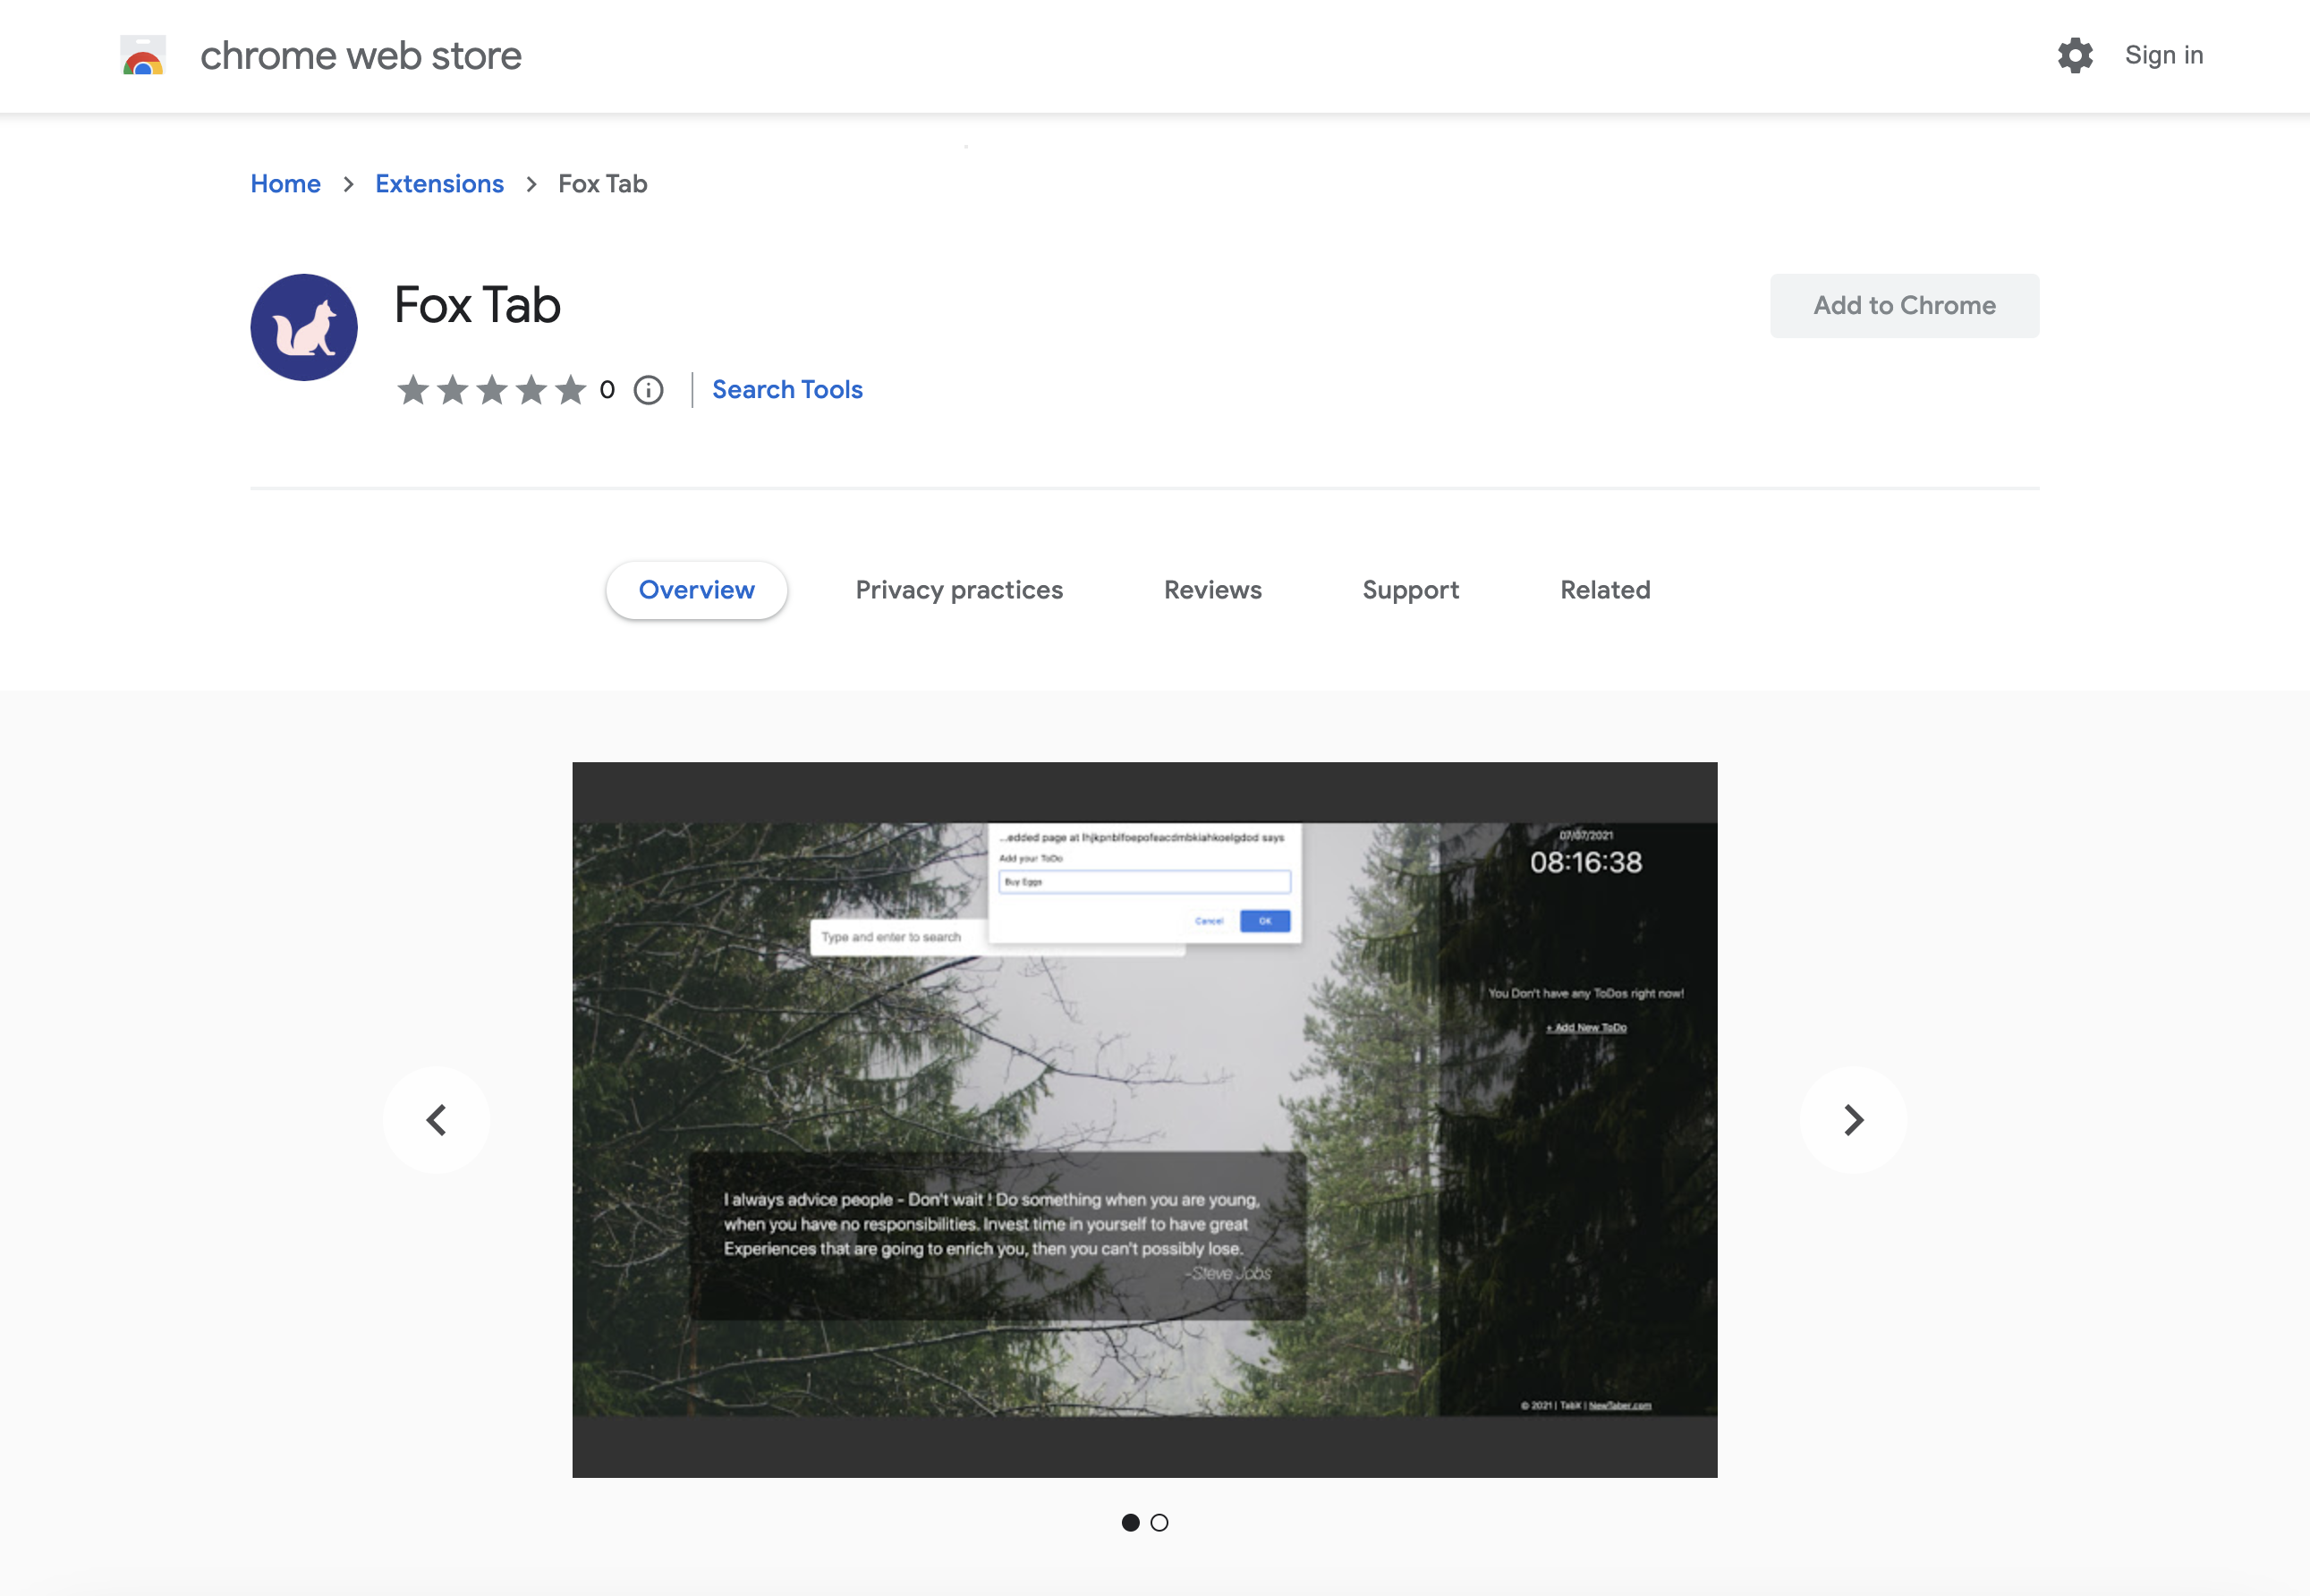Click the Add to Chrome button
The image size is (2310, 1596).
click(1904, 306)
